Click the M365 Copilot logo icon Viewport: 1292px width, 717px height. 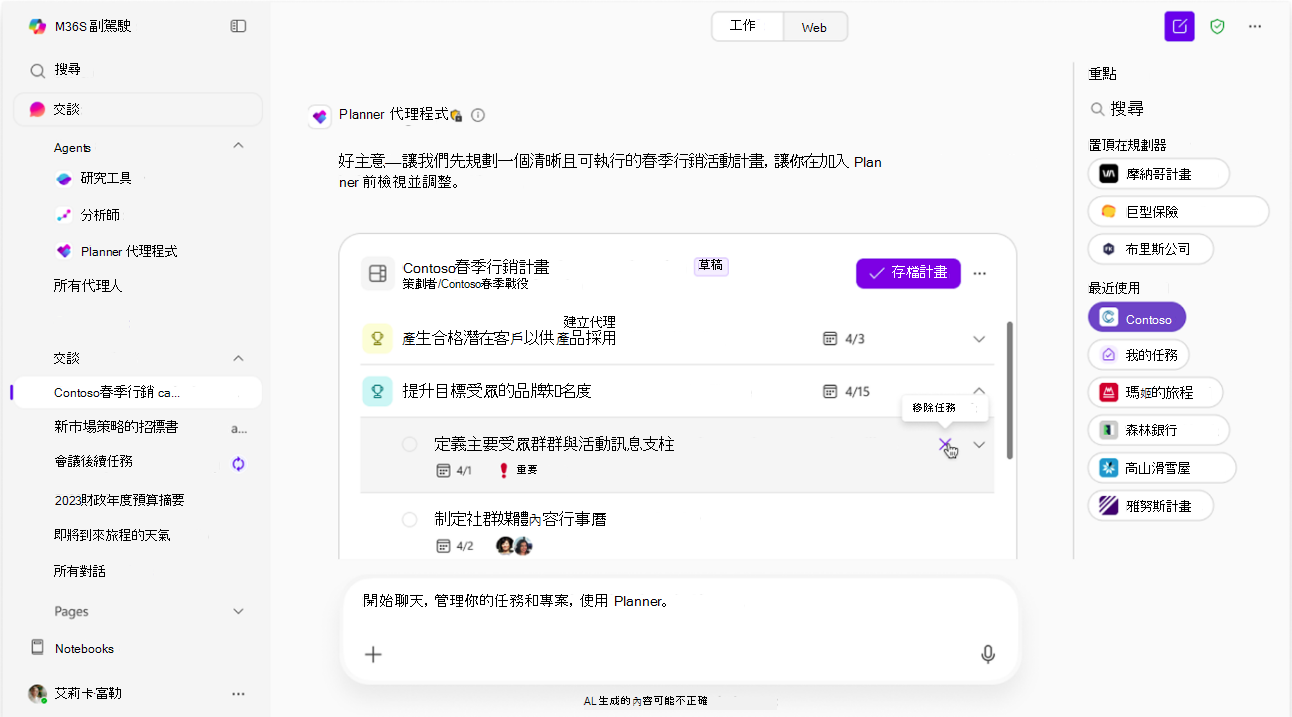click(37, 26)
